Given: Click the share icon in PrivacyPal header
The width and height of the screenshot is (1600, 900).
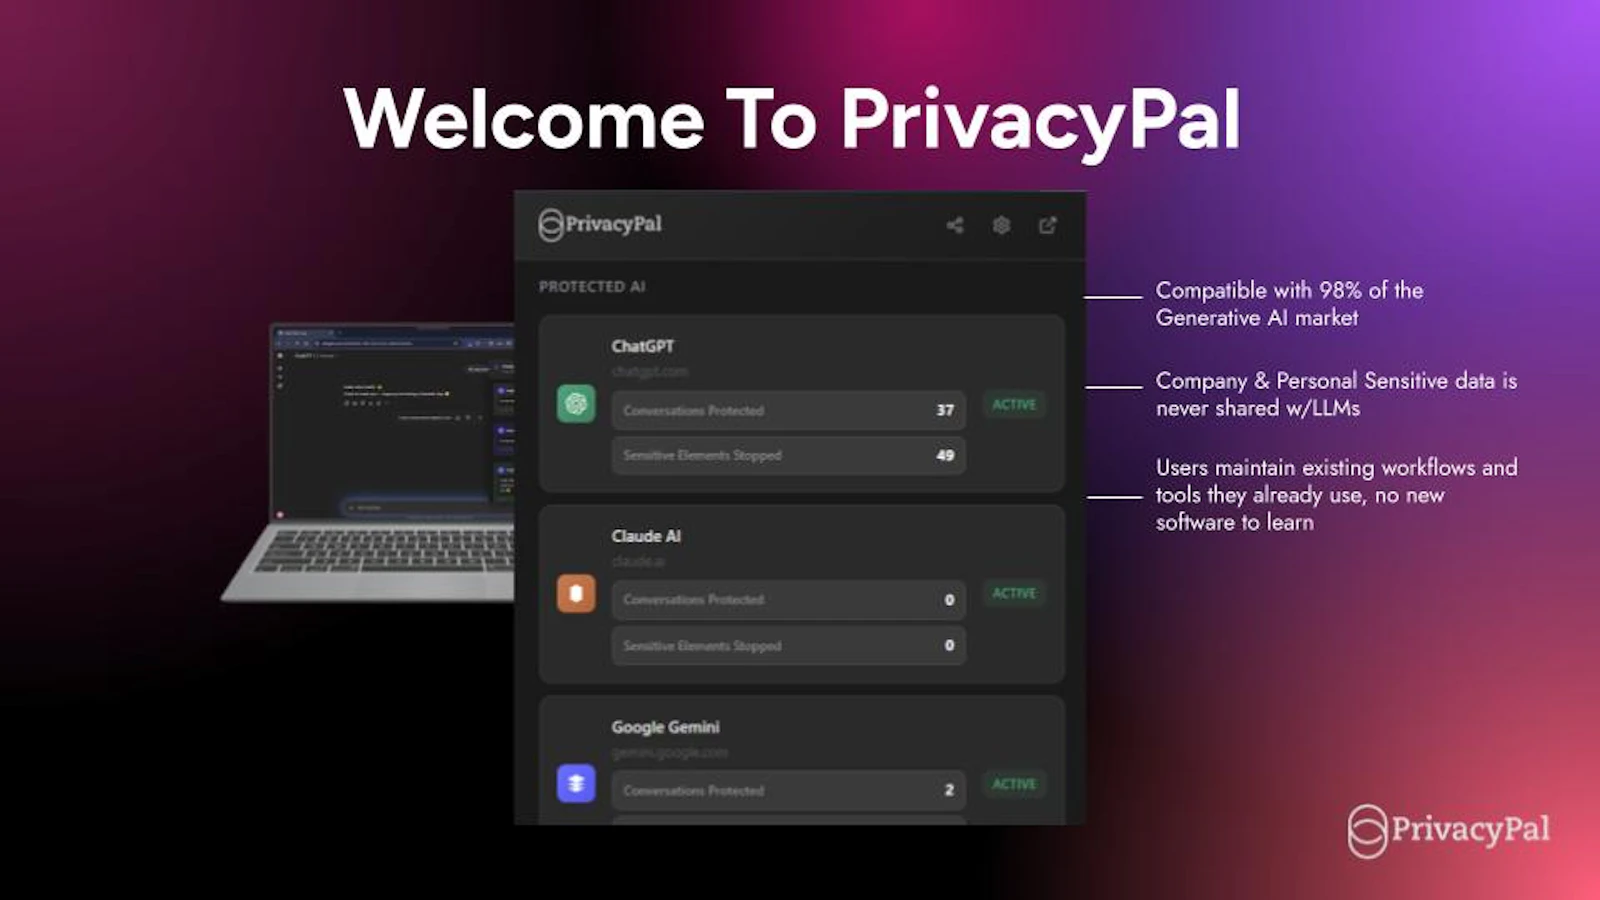Looking at the screenshot, I should (955, 225).
